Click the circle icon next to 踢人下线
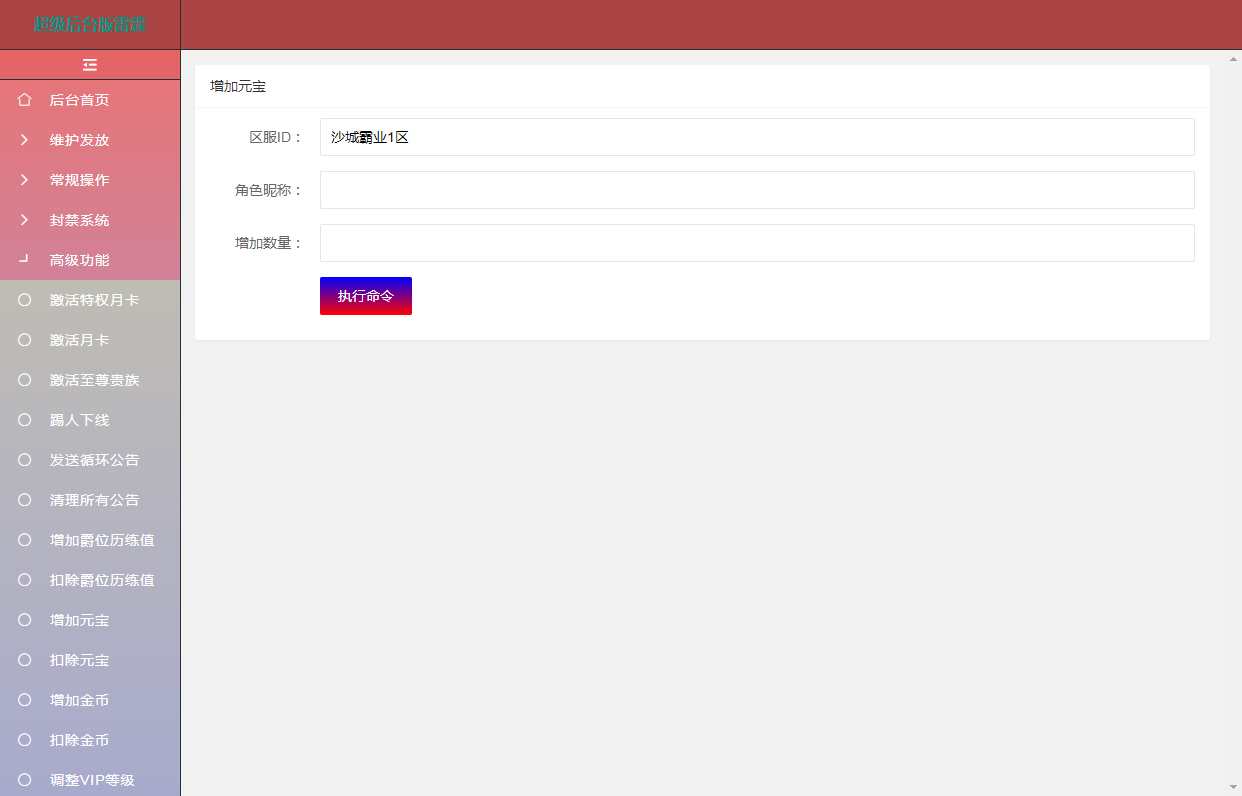 pyautogui.click(x=24, y=420)
